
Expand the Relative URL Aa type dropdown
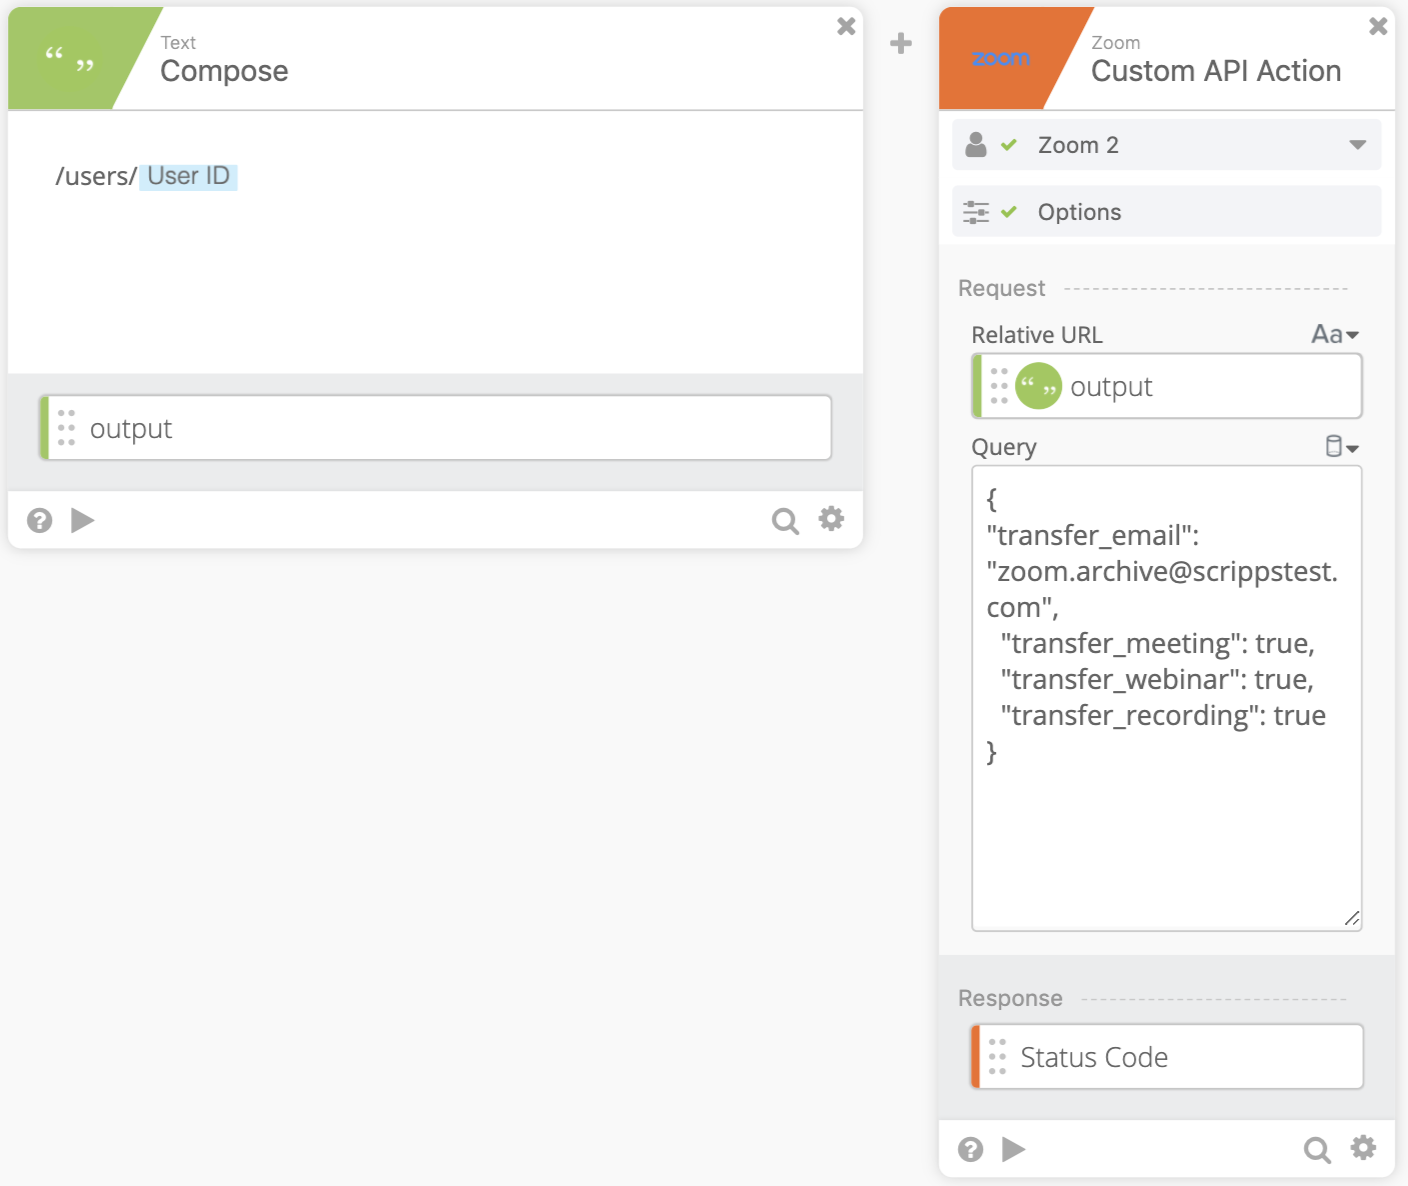[1336, 335]
